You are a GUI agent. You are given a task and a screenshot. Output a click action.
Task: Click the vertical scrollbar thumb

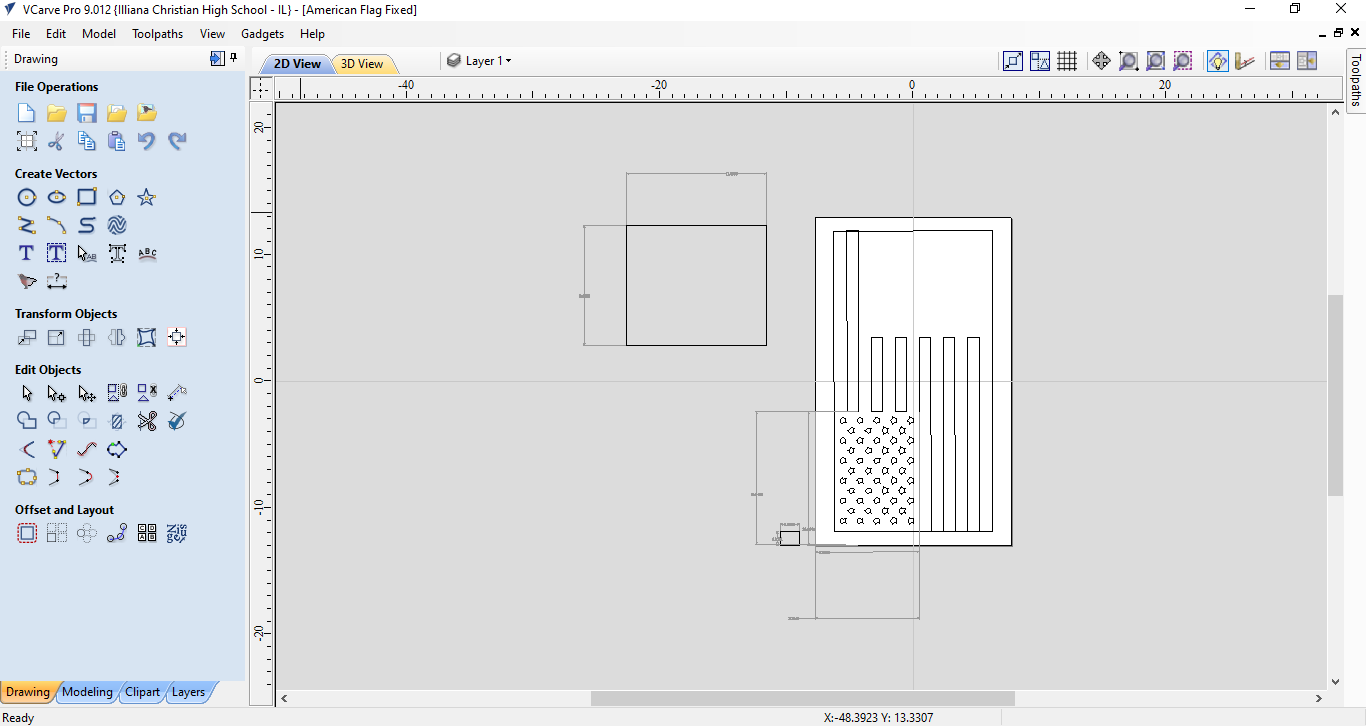(x=1335, y=395)
